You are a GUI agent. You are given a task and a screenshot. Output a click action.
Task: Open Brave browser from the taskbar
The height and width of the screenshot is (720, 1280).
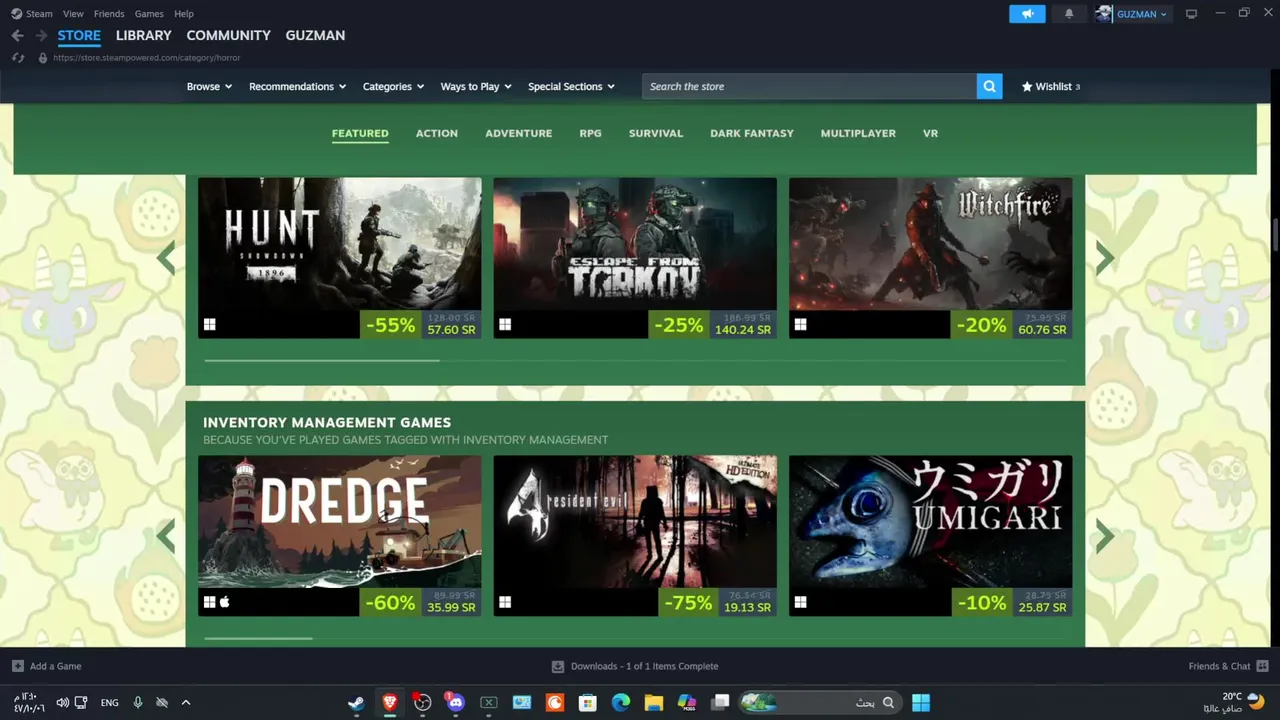[x=390, y=702]
